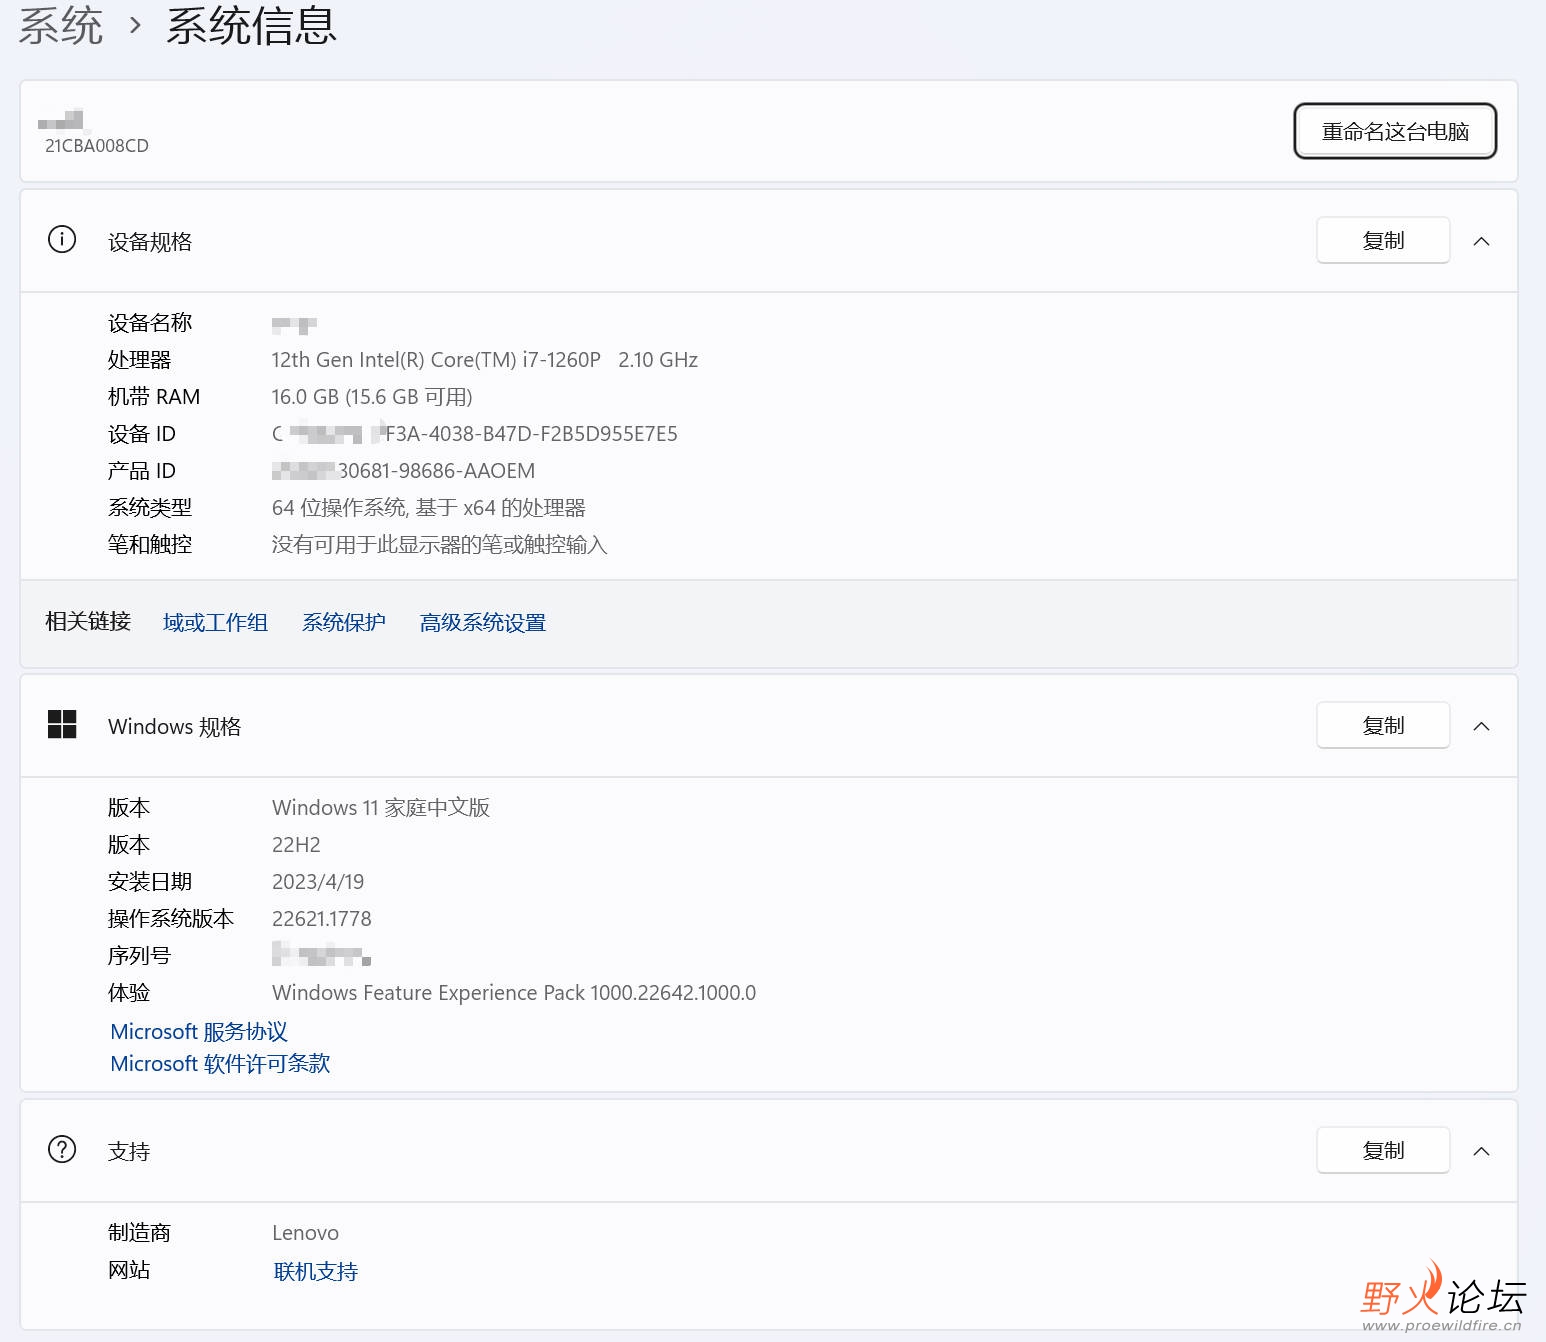Image resolution: width=1546 pixels, height=1342 pixels.
Task: Click the 64 位操作系统 system type value
Action: [x=429, y=507]
